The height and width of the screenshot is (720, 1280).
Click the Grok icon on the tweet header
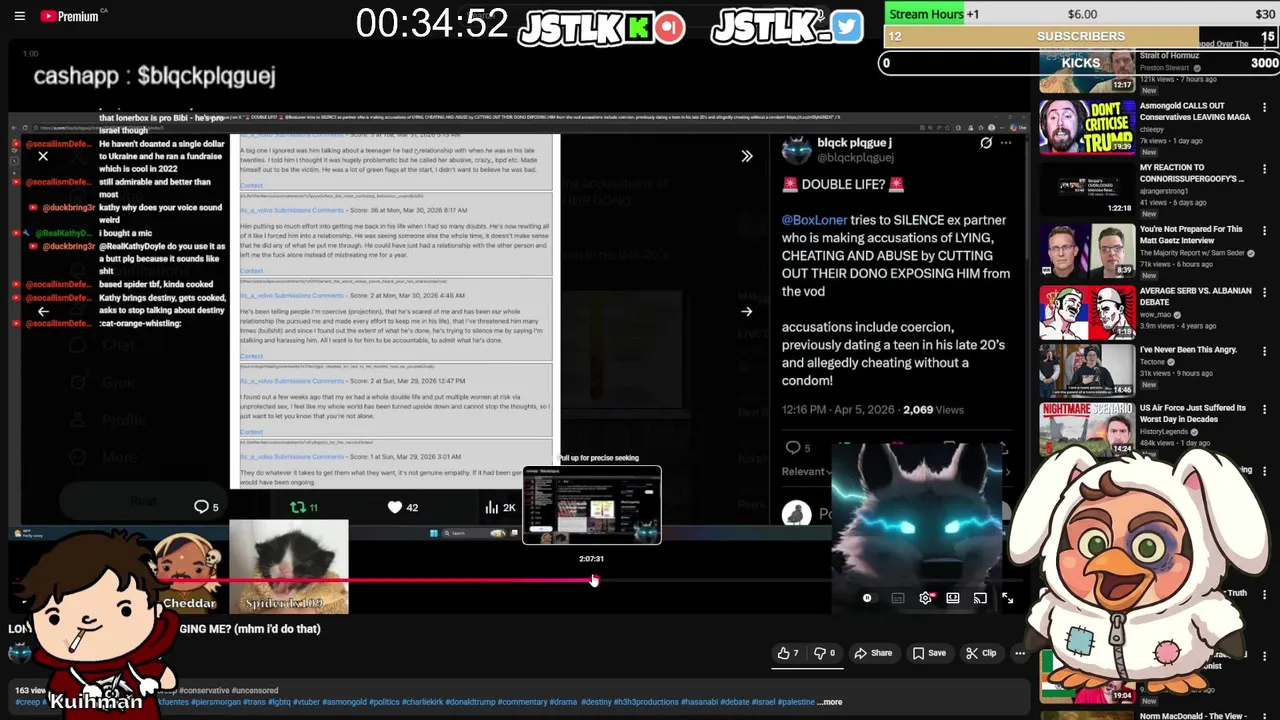point(986,143)
